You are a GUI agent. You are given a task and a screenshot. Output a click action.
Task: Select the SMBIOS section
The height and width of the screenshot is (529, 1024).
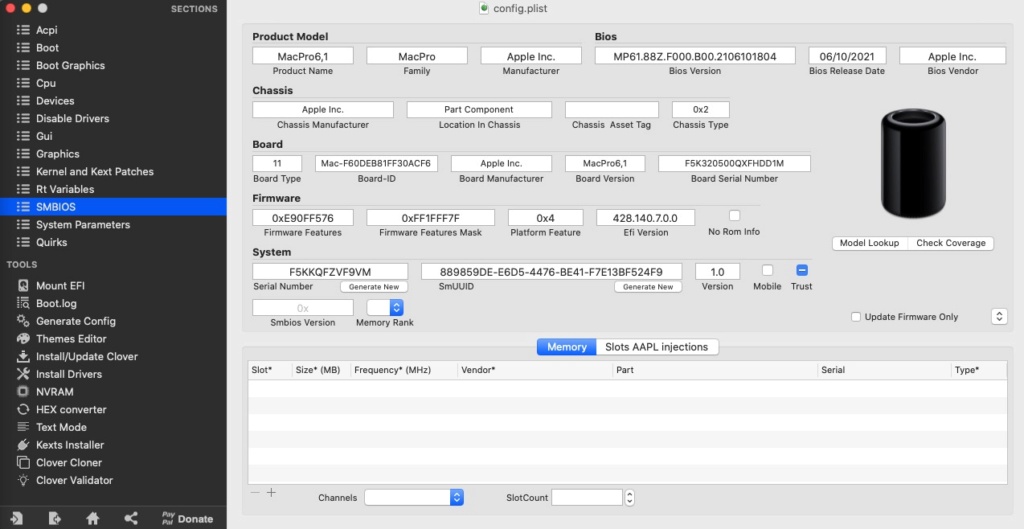tap(113, 206)
